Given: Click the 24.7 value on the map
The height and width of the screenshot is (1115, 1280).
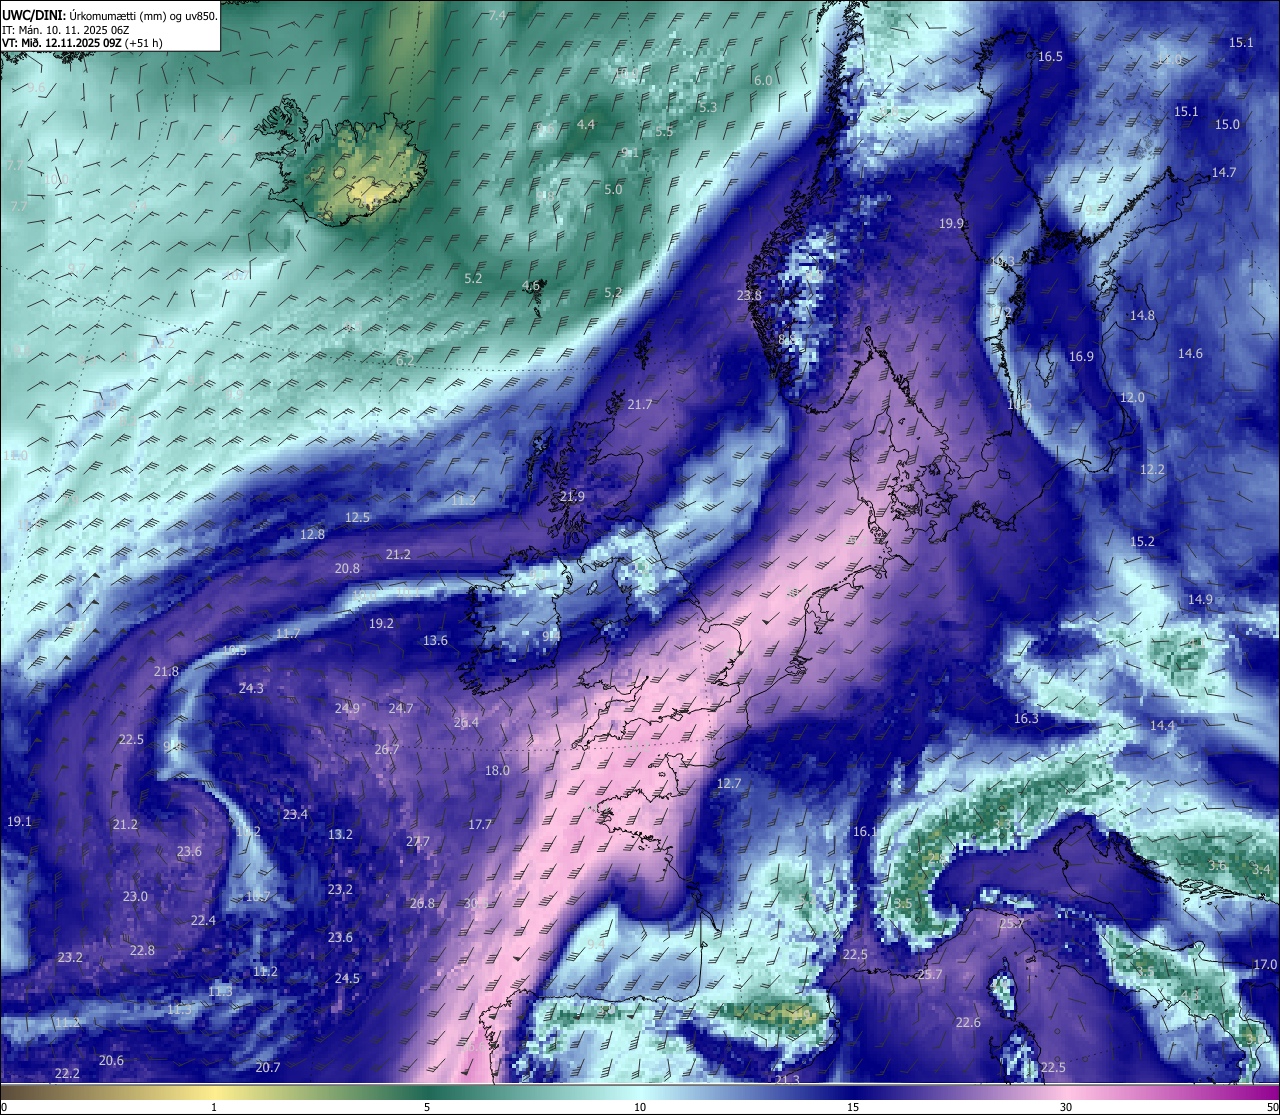Looking at the screenshot, I should (x=401, y=709).
